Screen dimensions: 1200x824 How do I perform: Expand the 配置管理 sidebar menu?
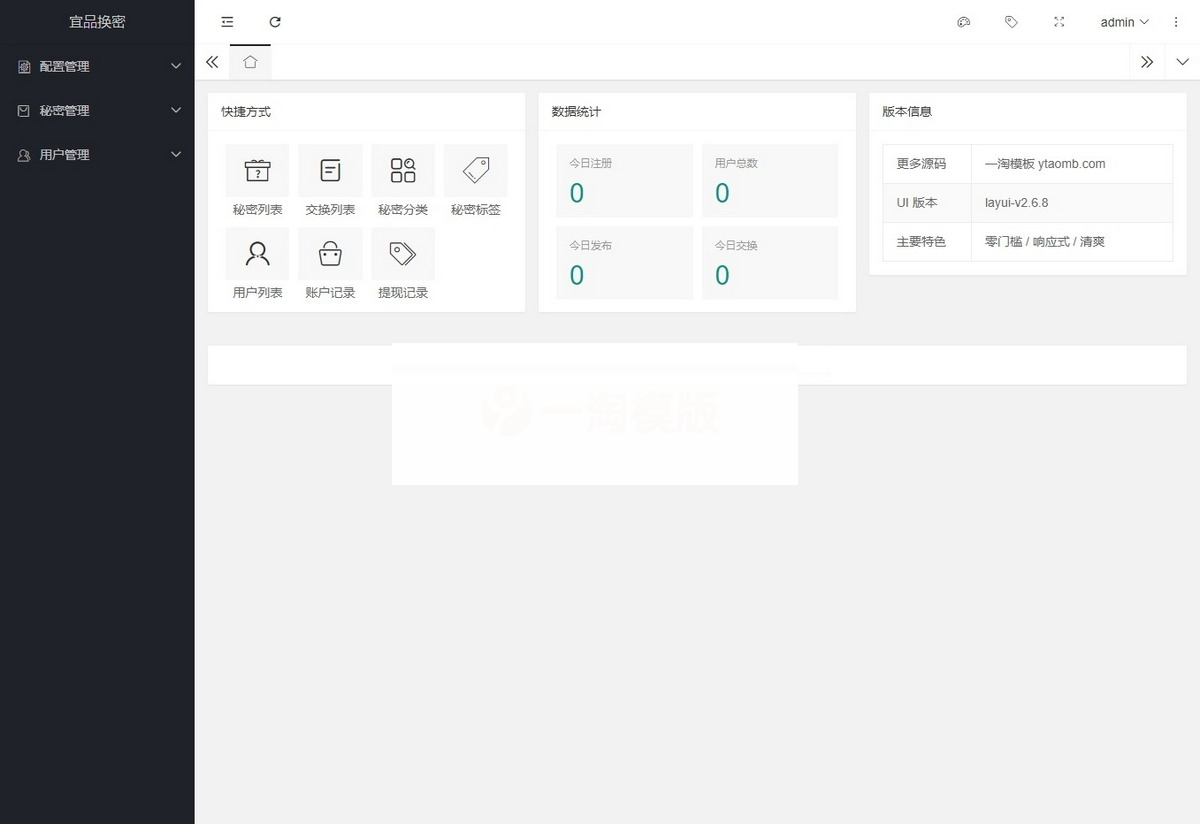point(97,67)
